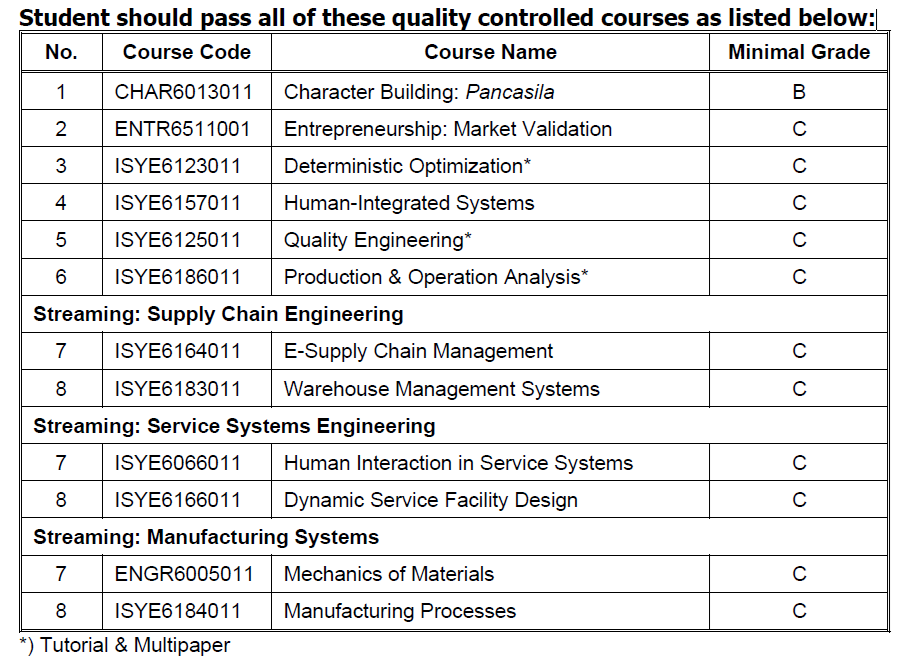
Task: Click the Streaming: Service Systems Engineering heading
Action: click(234, 426)
